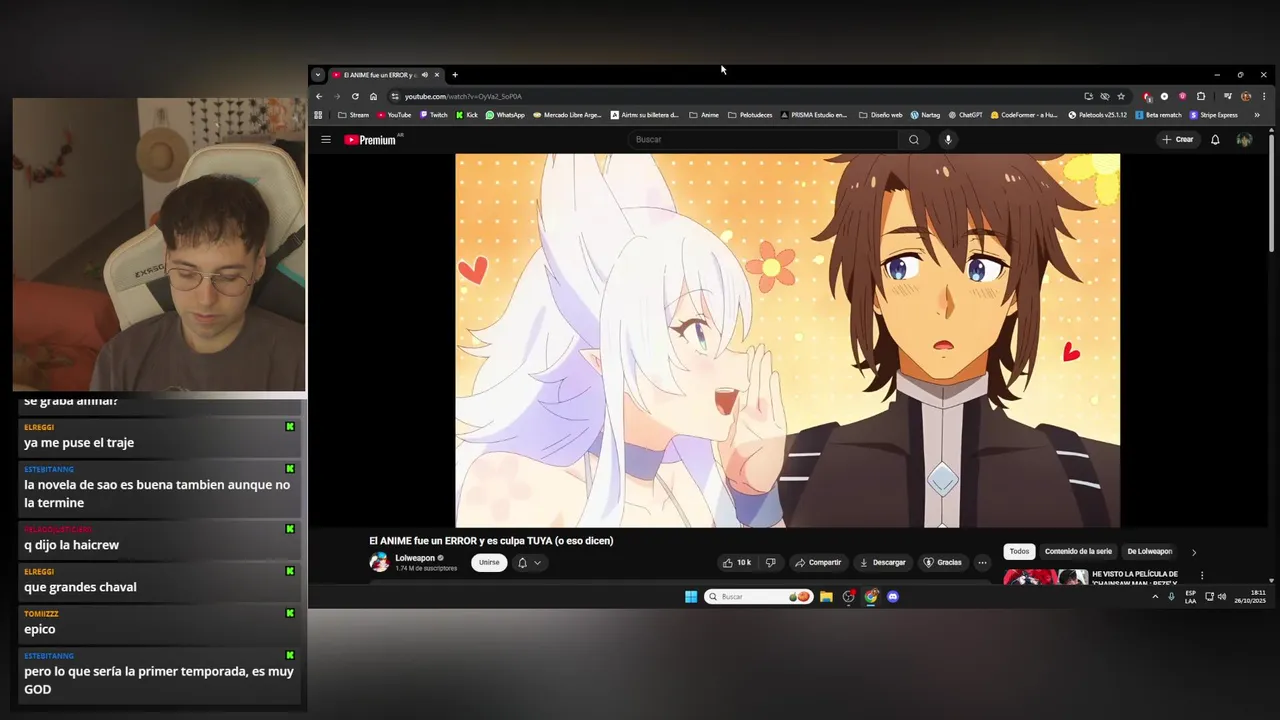This screenshot has height=720, width=1280.
Task: View site information icon in address bar
Action: coord(395,96)
